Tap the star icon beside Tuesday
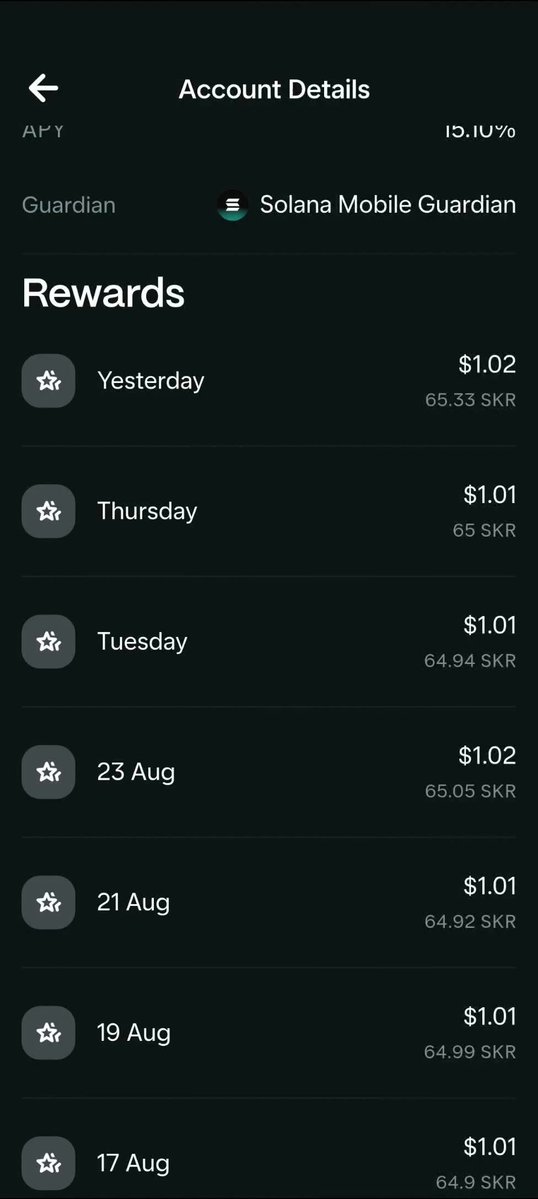Image resolution: width=538 pixels, height=1199 pixels. pos(48,642)
